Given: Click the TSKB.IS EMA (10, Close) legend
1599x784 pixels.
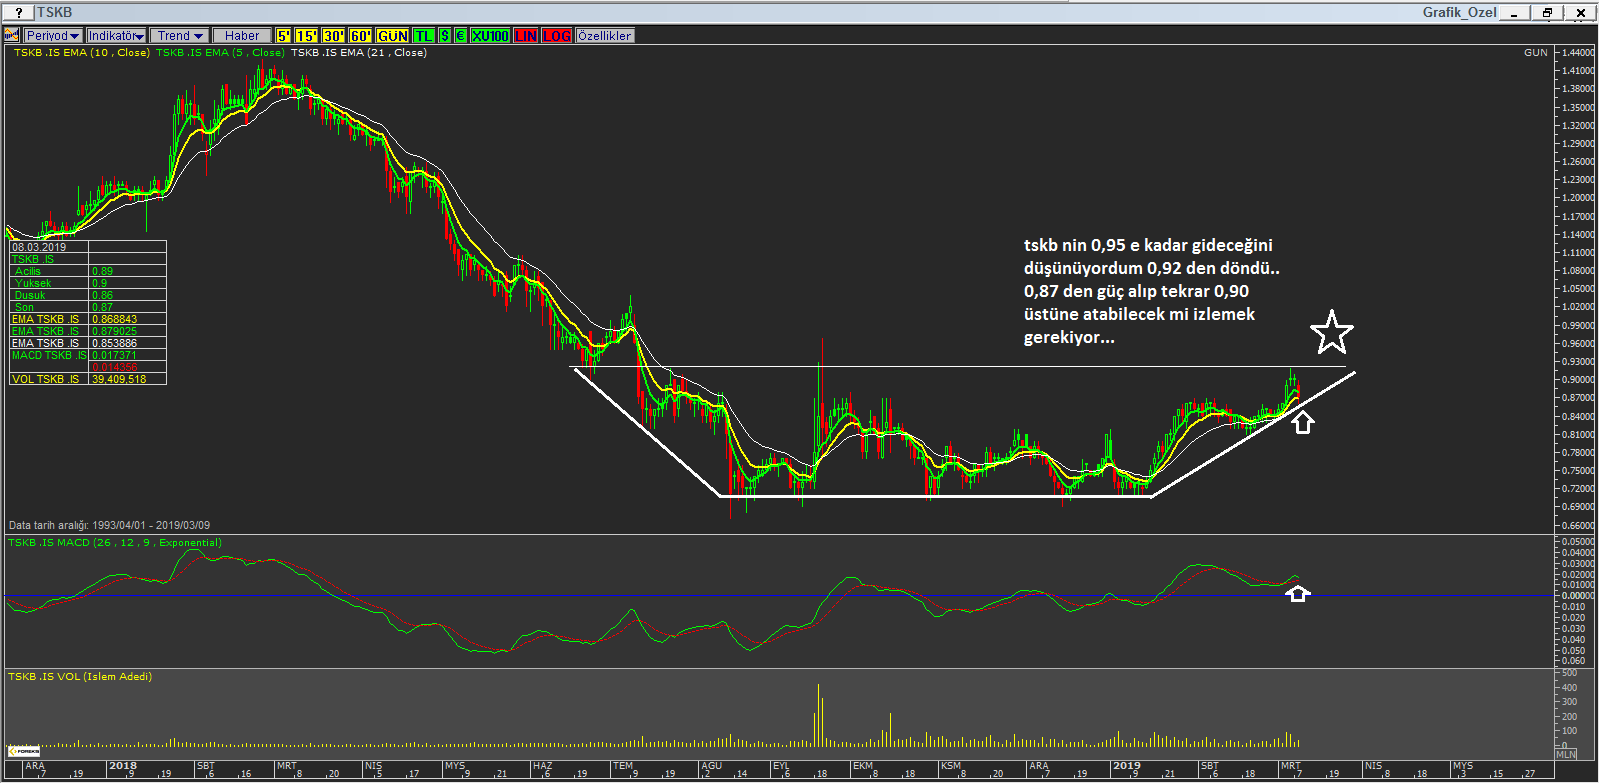Looking at the screenshot, I should (81, 52).
